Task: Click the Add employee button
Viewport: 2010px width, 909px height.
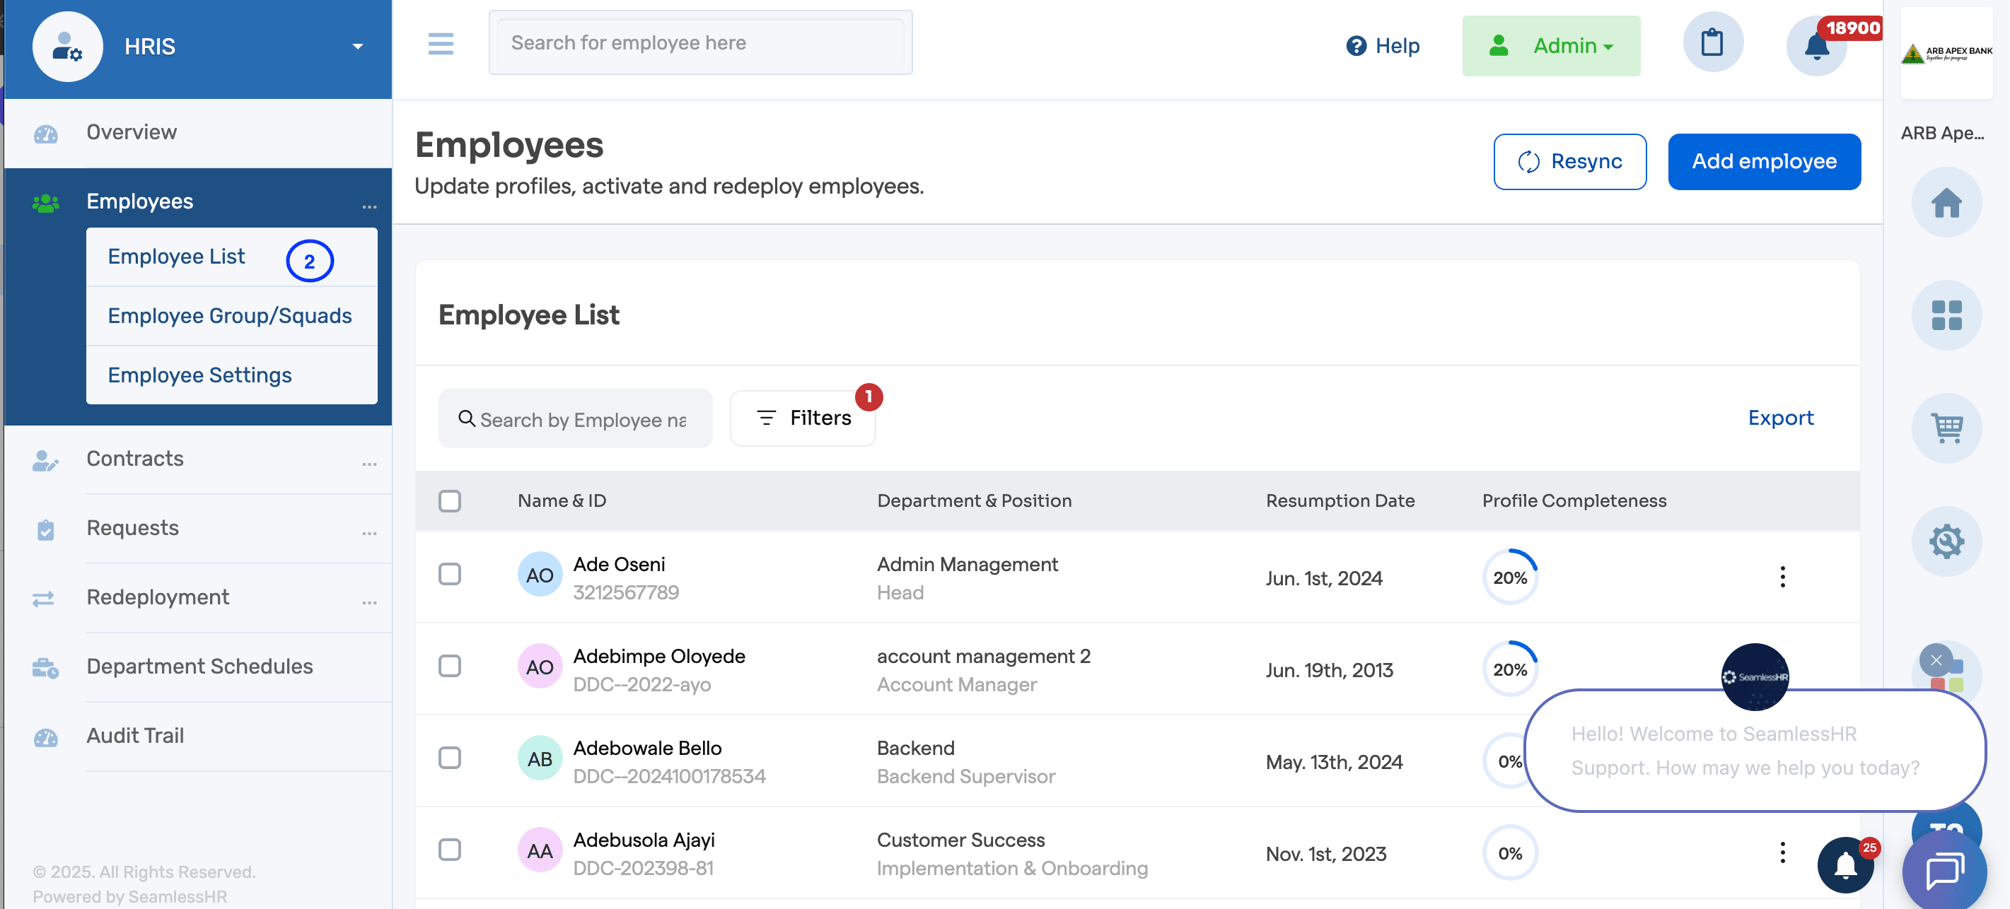Action: [x=1764, y=161]
